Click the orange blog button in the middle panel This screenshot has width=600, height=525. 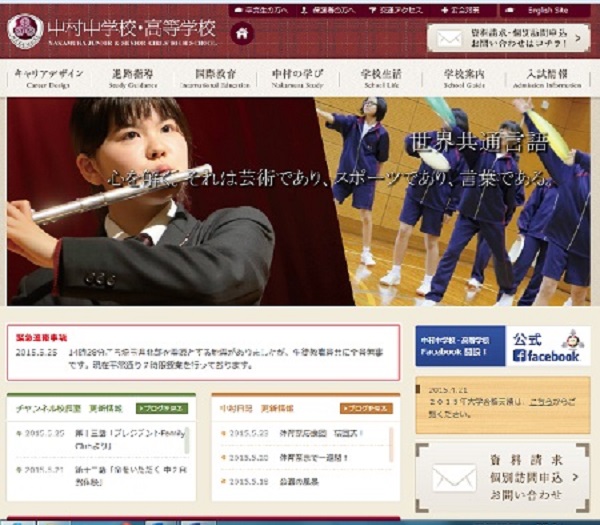pos(366,408)
